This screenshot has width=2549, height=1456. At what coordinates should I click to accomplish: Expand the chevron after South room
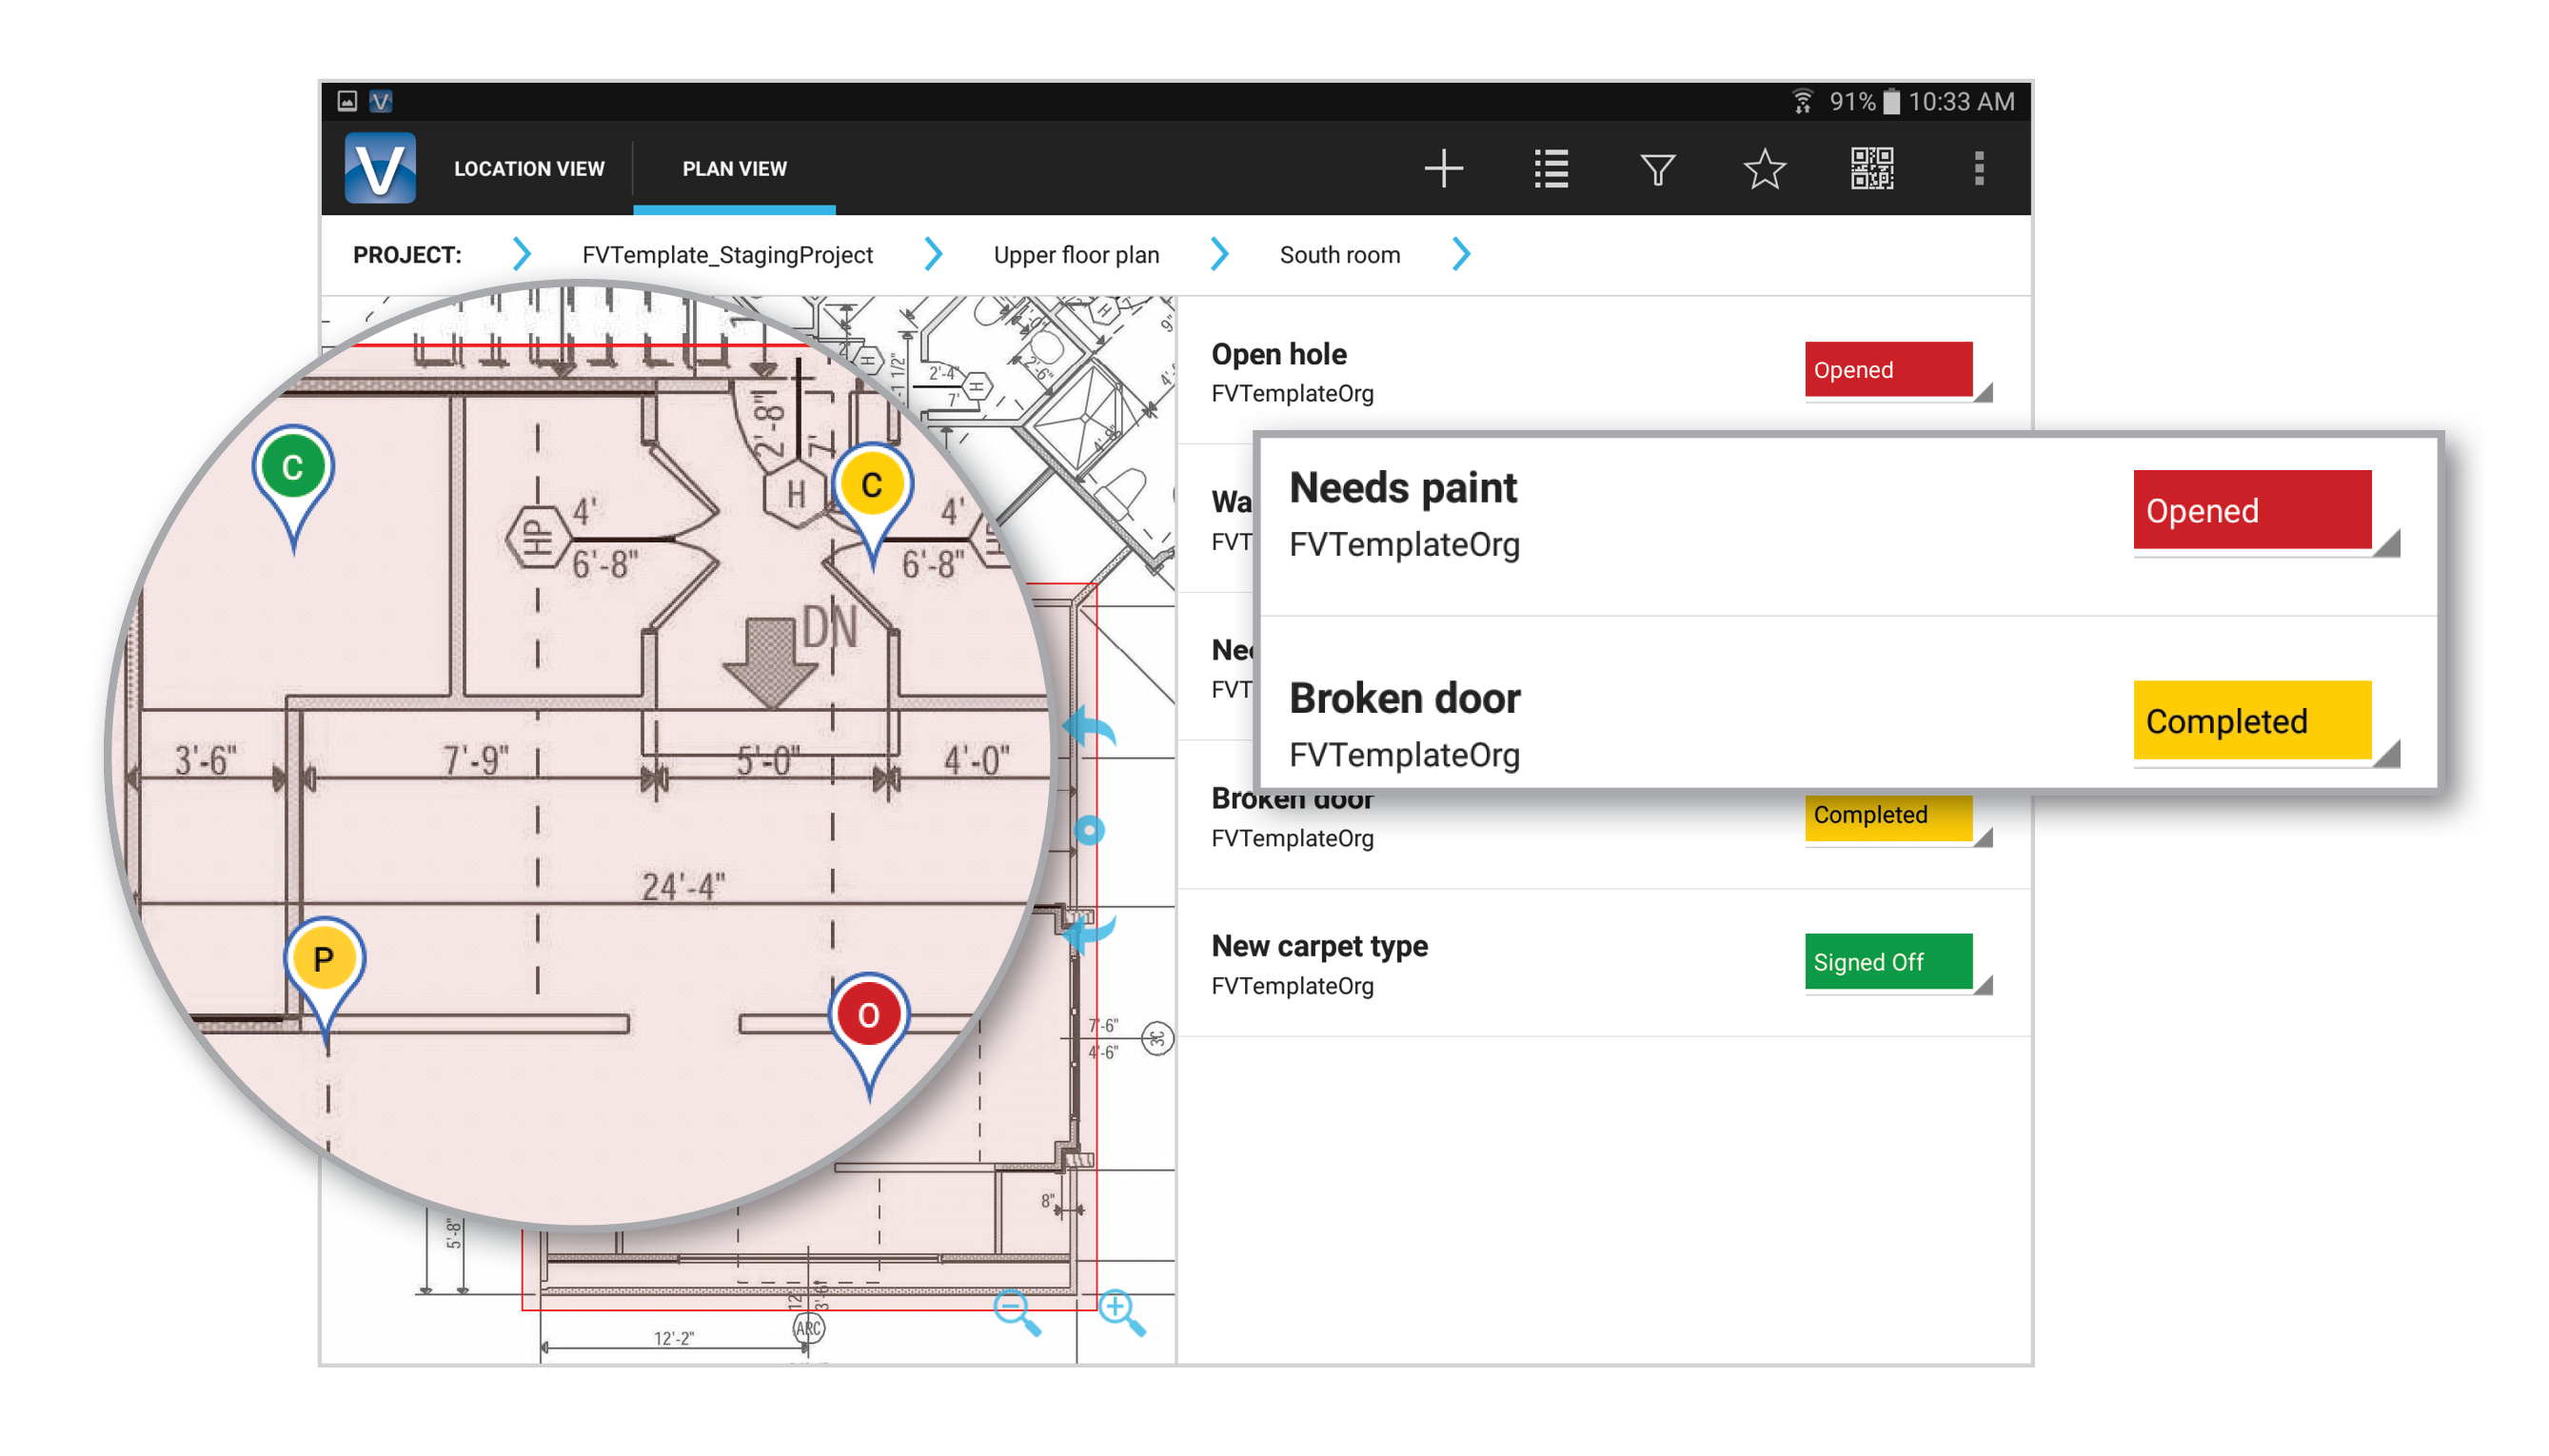coord(1460,254)
